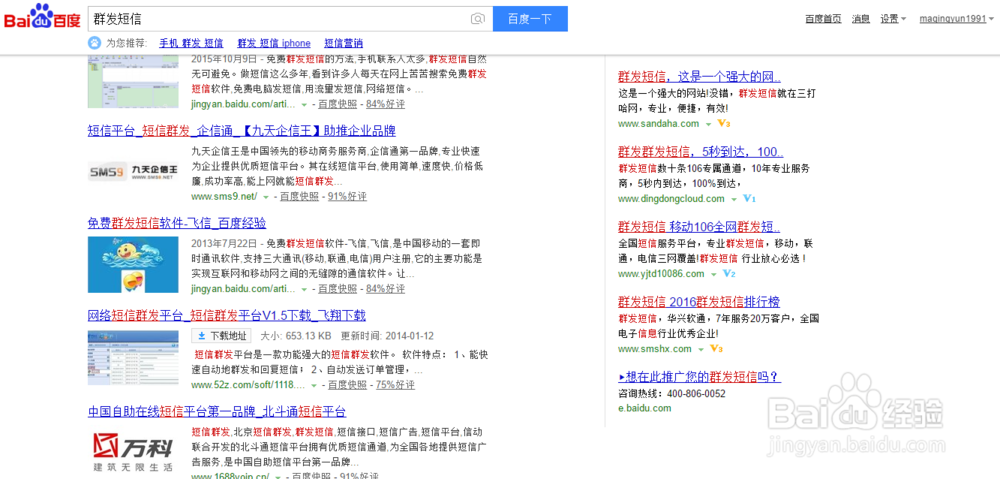Viewport: 1000px width, 479px height.
Task: Expand arrow next to www.smshx.com
Action: pos(700,350)
